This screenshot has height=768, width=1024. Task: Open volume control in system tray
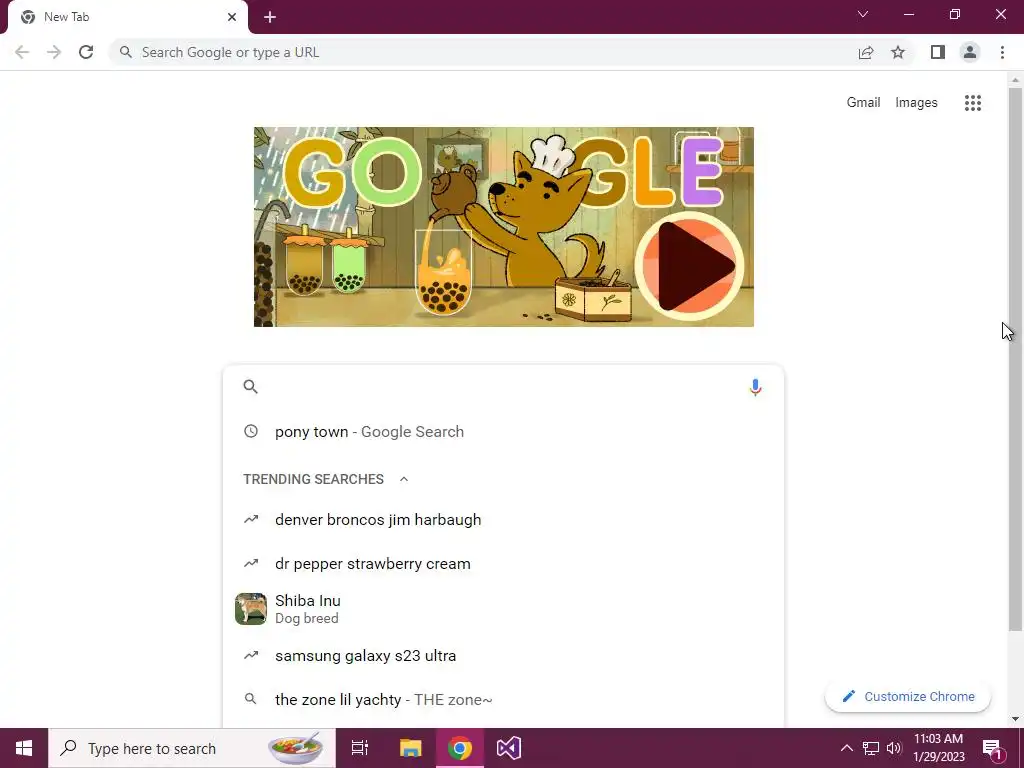(894, 748)
